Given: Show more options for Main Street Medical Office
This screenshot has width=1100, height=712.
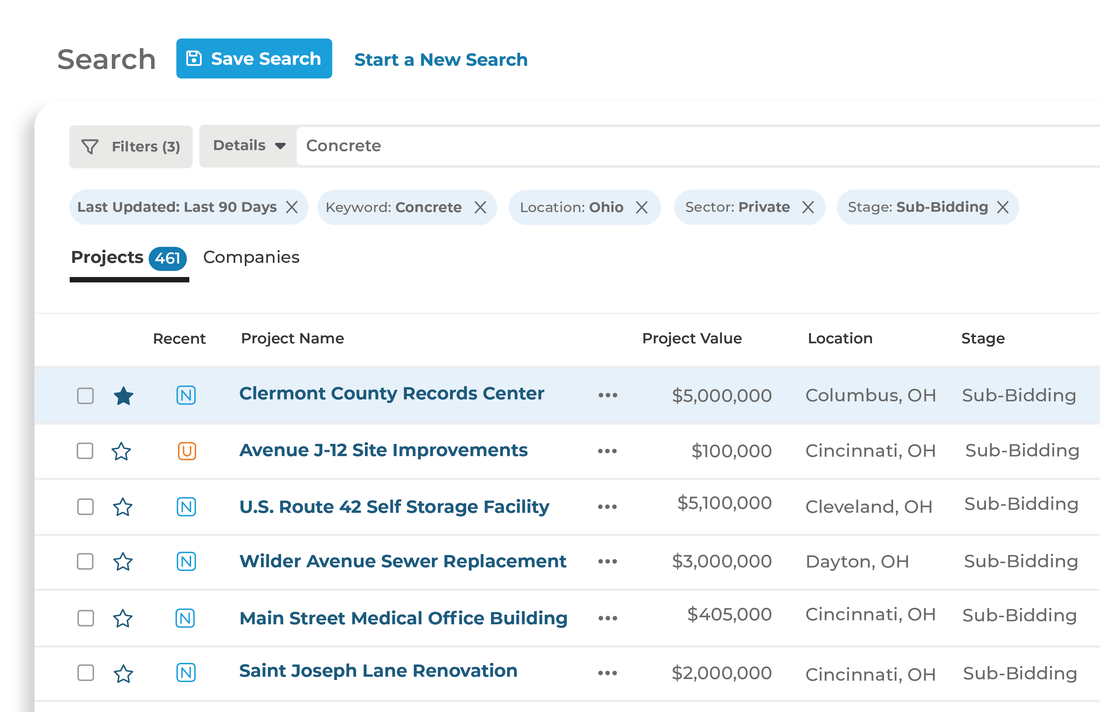Looking at the screenshot, I should pyautogui.click(x=608, y=618).
